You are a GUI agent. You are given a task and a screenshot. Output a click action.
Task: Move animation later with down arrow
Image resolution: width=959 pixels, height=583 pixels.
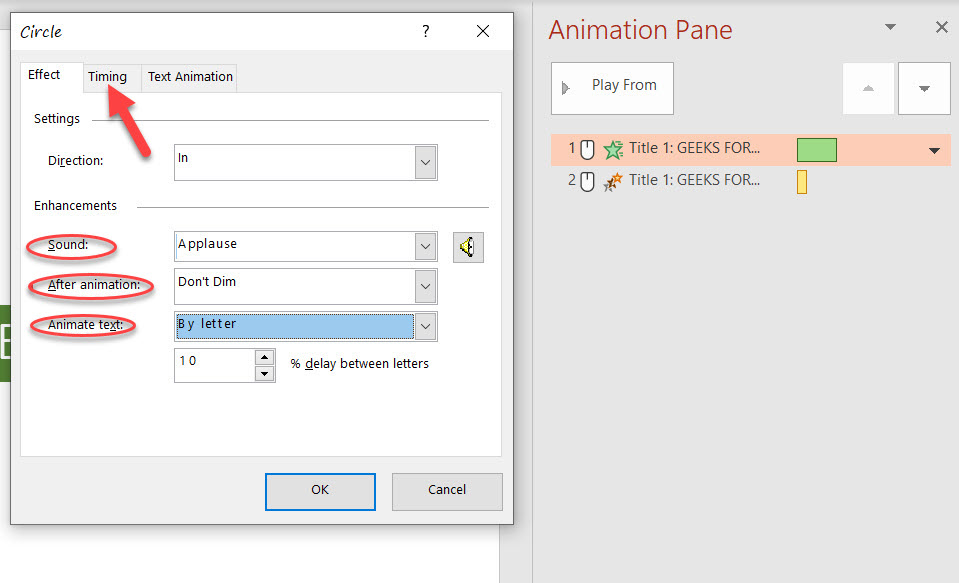924,88
